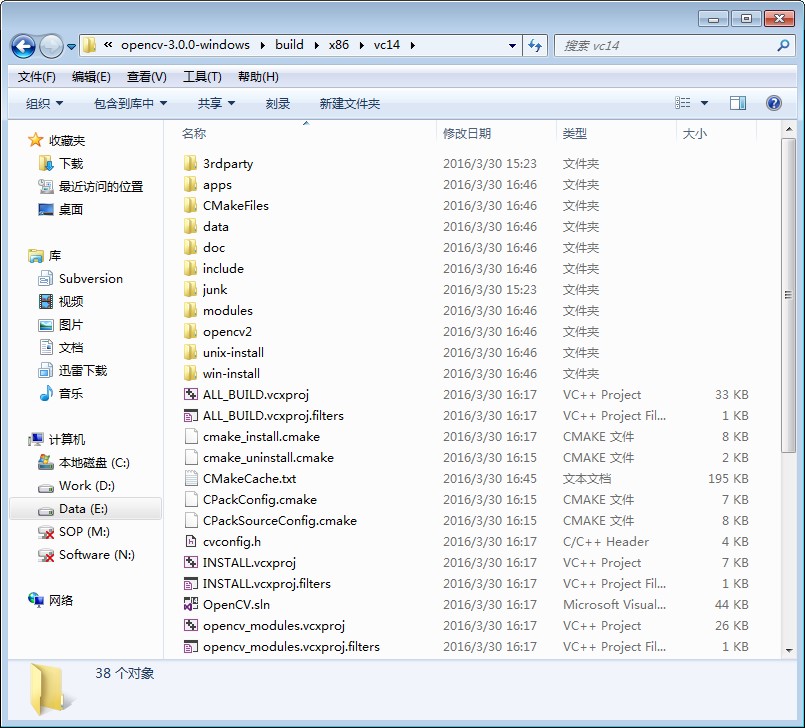
Task: Select Data (E:) drive
Action: tap(85, 509)
